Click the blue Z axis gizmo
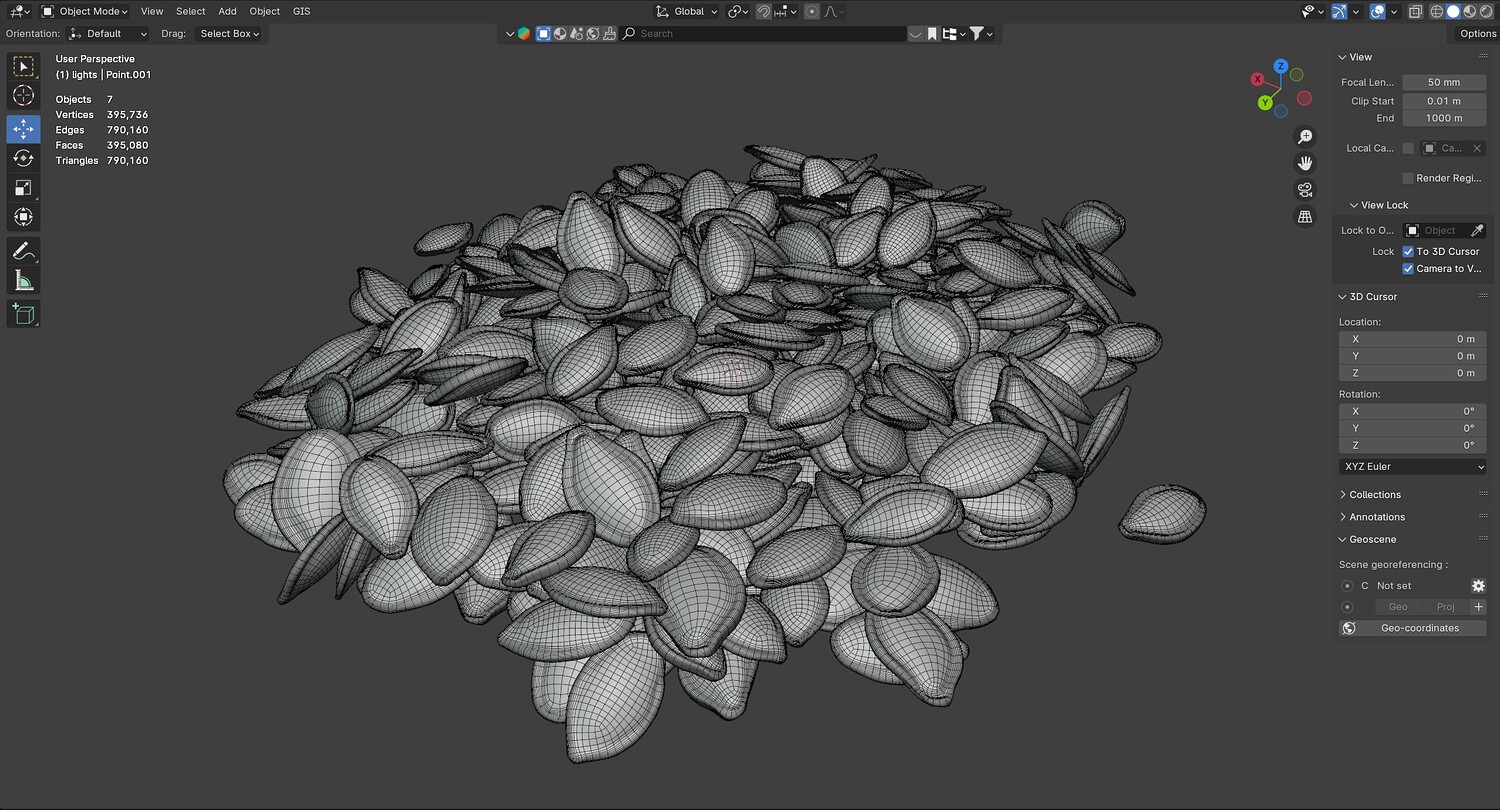 (1280, 66)
